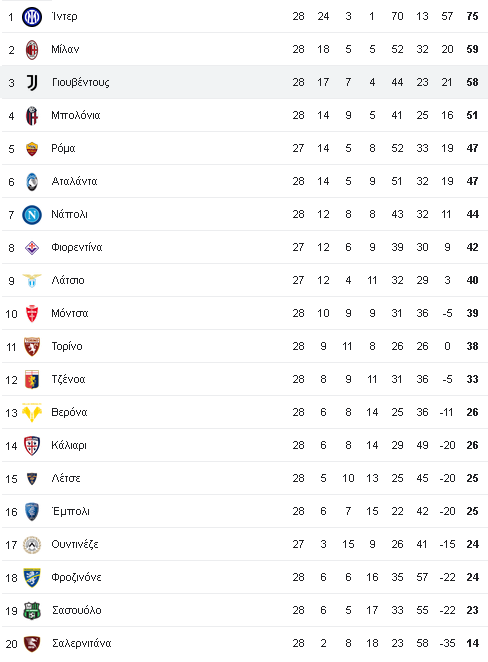Click the Bologna club crest
Screen dimensions: 488x662
(x=32, y=116)
